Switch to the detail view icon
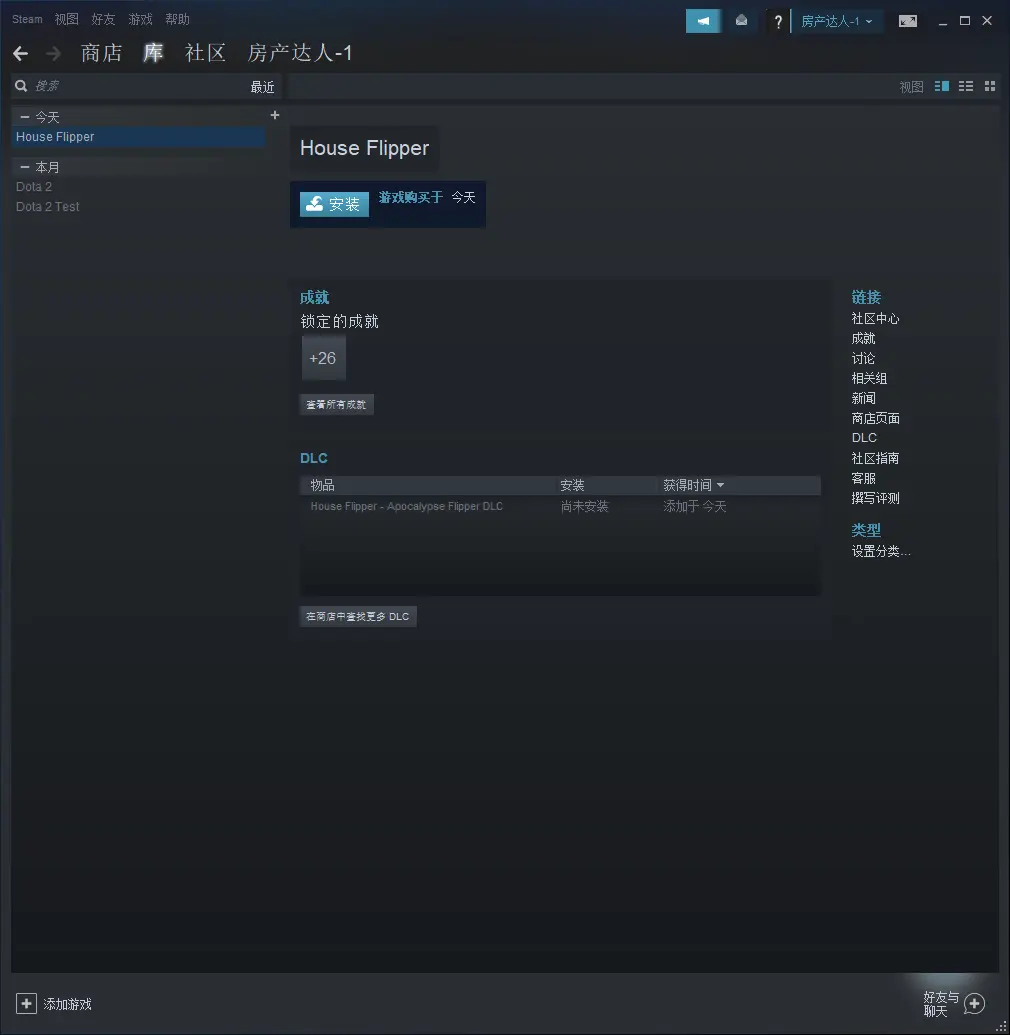Viewport: 1010px width, 1035px height. (x=942, y=86)
